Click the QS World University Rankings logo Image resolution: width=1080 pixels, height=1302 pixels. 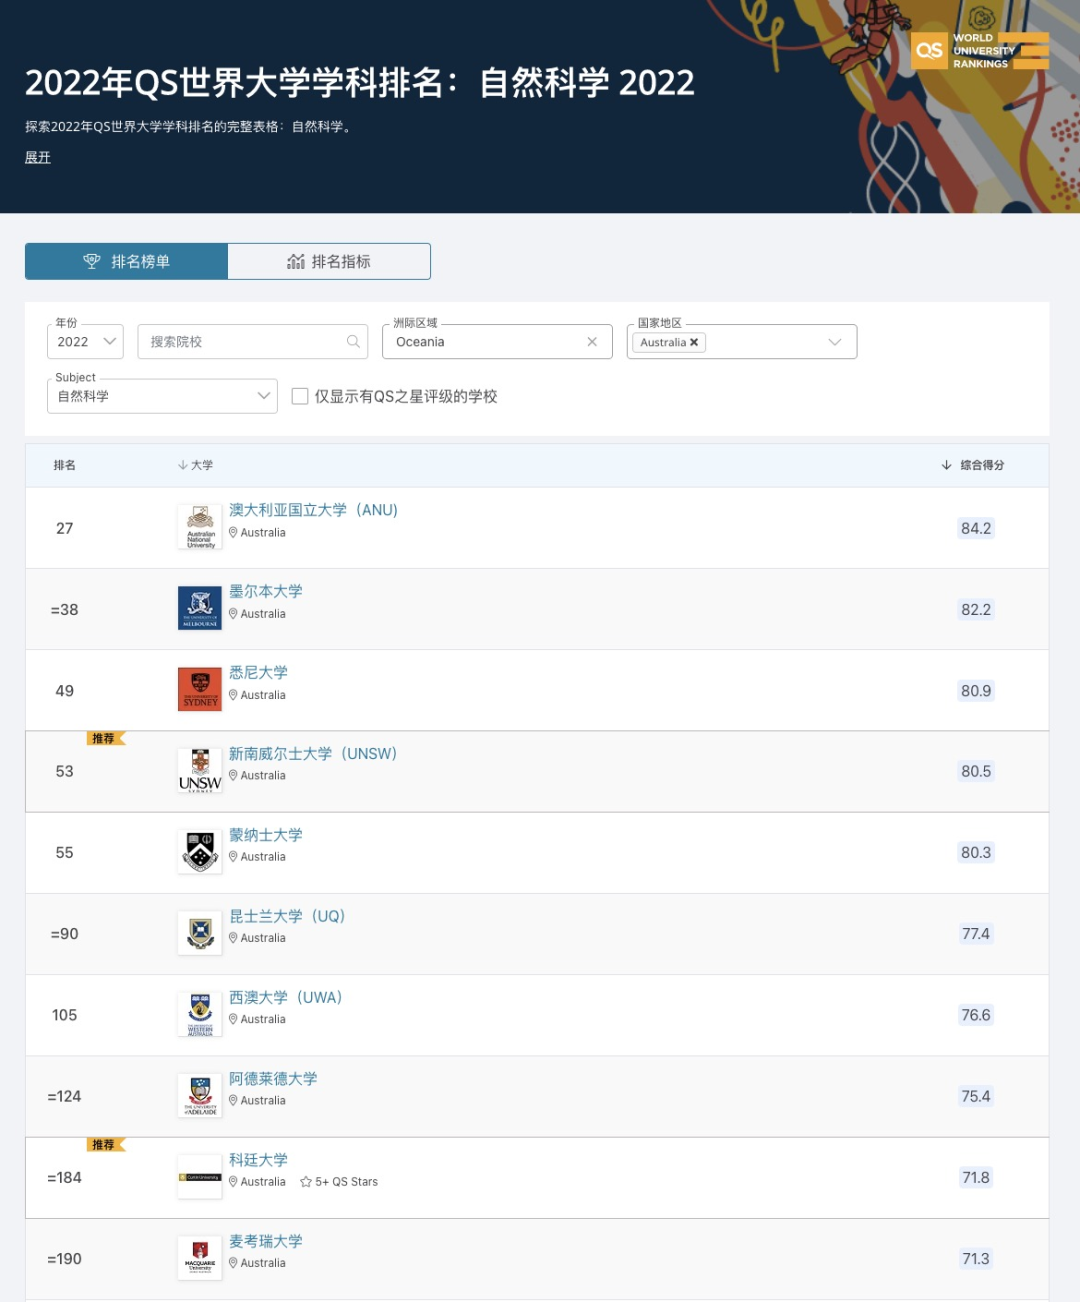tap(981, 50)
